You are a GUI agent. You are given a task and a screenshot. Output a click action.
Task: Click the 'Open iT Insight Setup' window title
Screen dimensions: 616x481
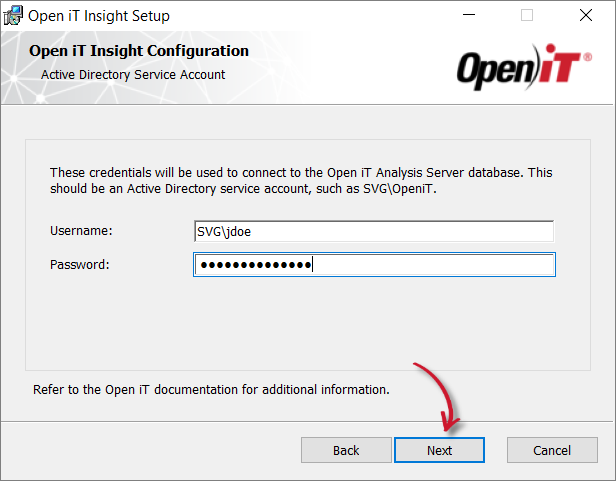pos(99,16)
